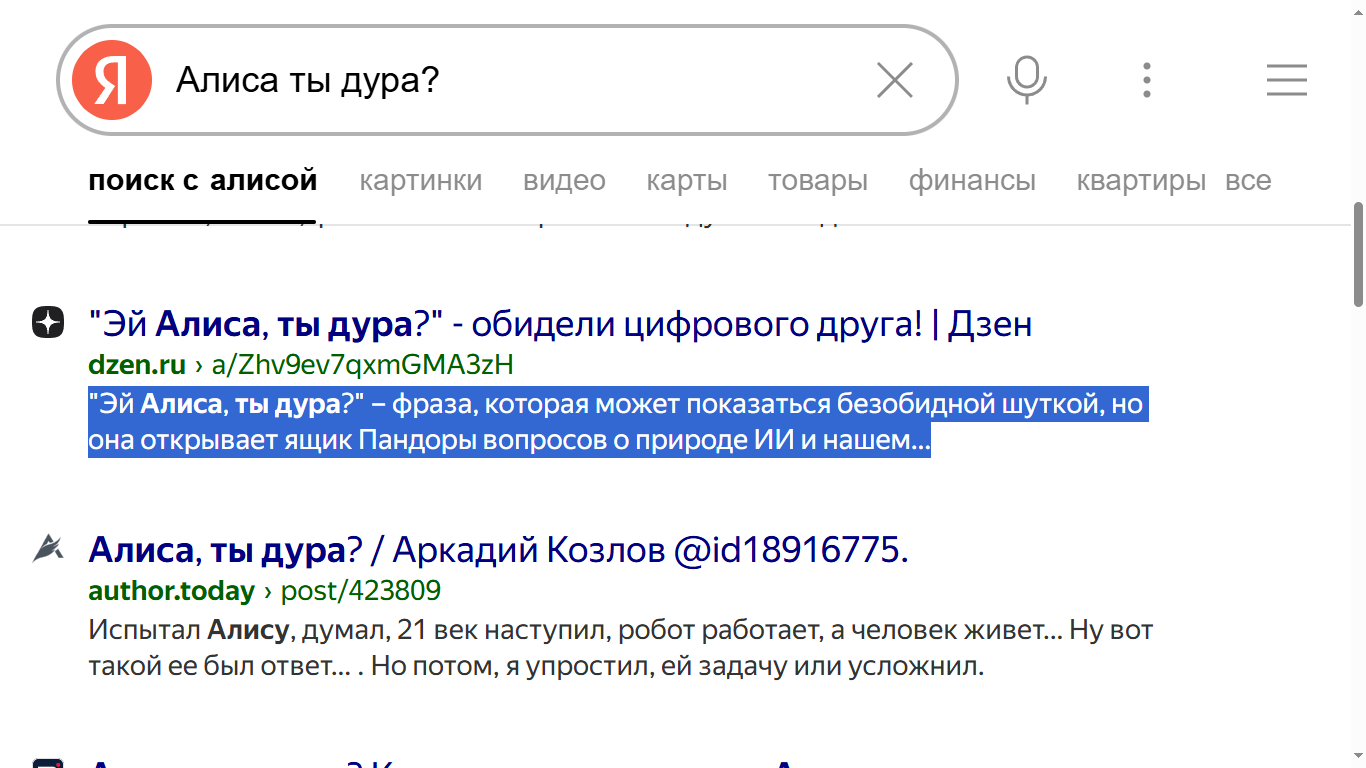Open the 'товары' tab
This screenshot has width=1366, height=768.
818,181
